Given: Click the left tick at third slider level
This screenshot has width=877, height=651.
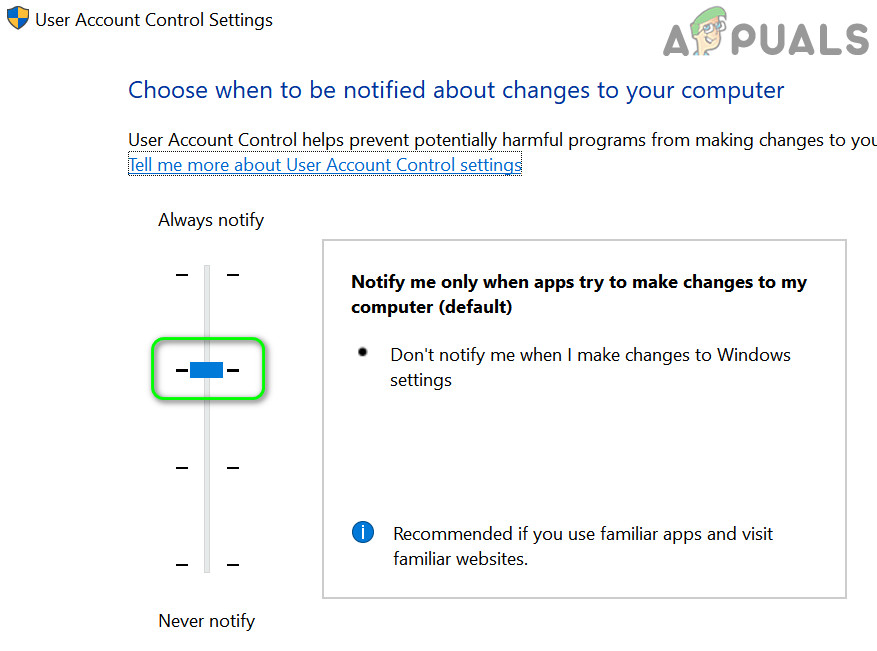Looking at the screenshot, I should 181,467.
